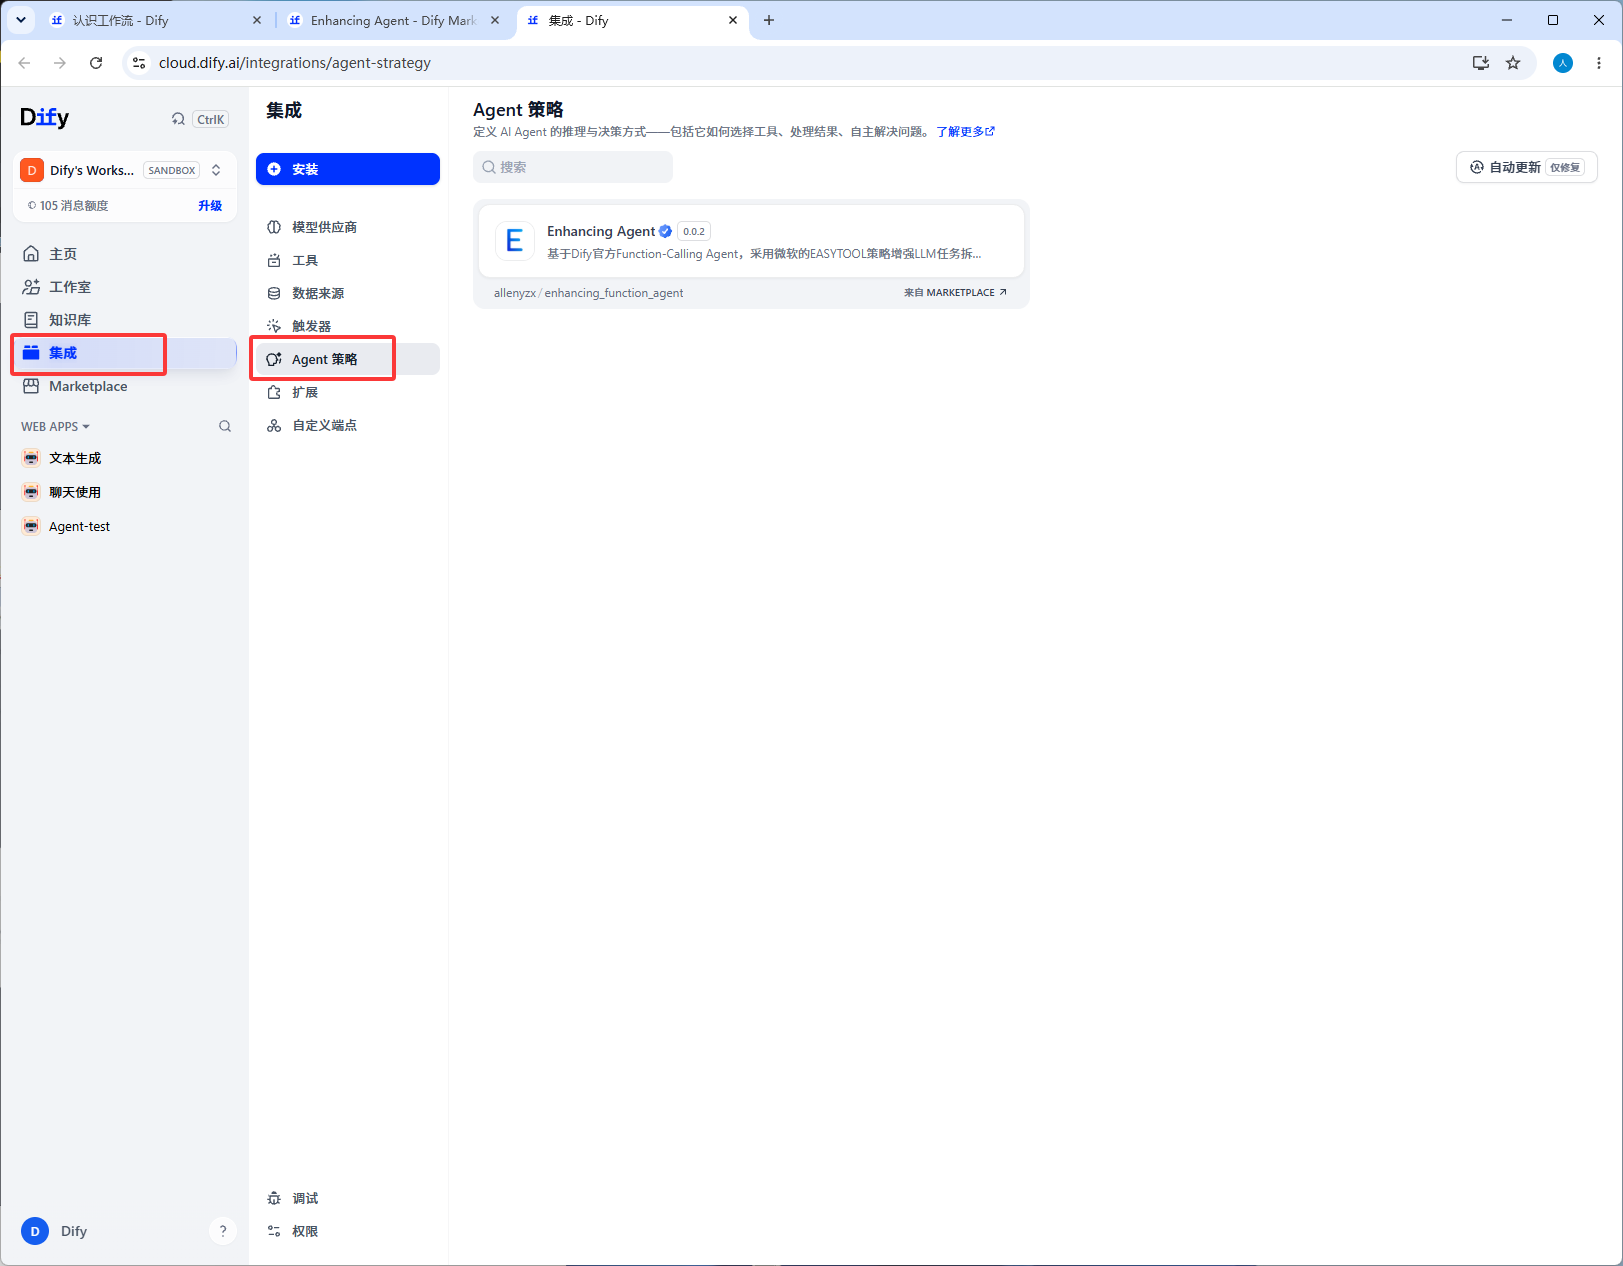Reload the page with the refresh icon

click(96, 63)
